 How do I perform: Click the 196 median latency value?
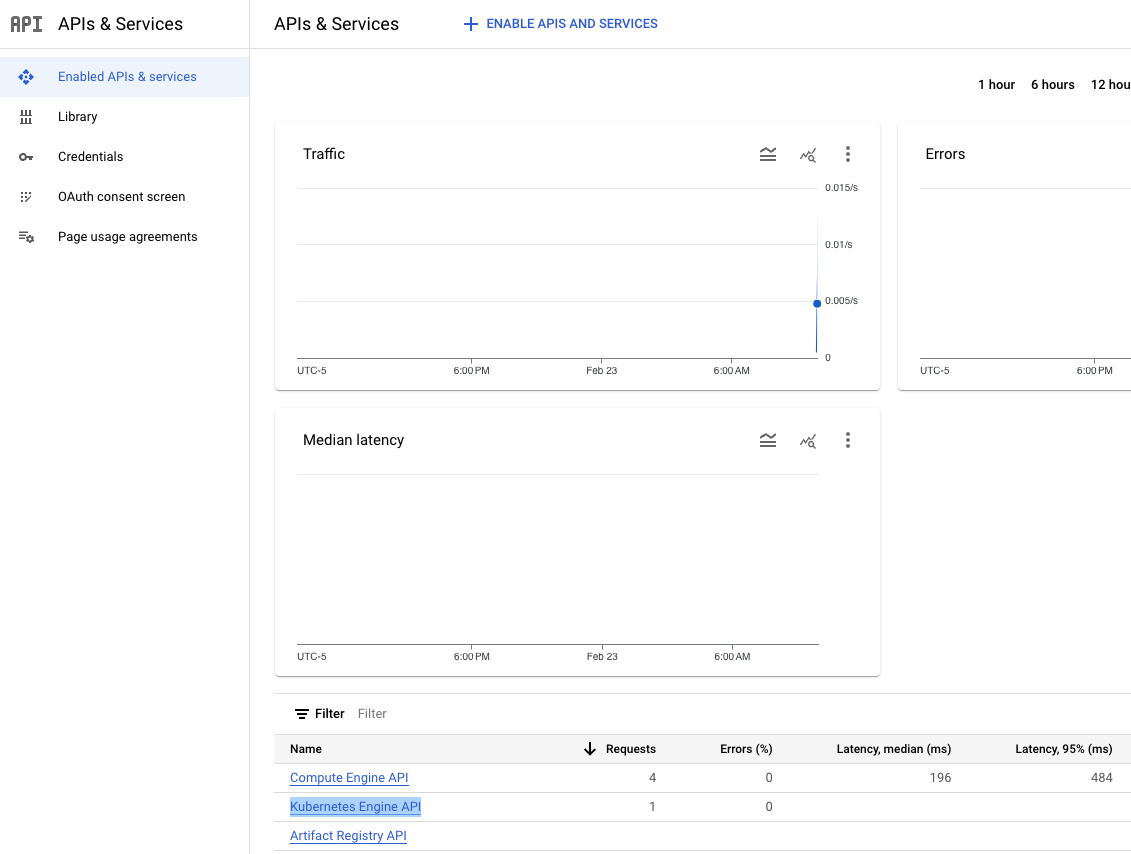point(940,778)
